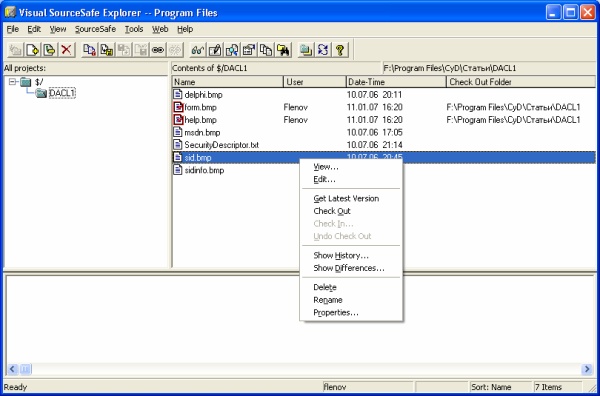Click the flenov user status bar entry
The image size is (600, 396).
click(x=368, y=387)
